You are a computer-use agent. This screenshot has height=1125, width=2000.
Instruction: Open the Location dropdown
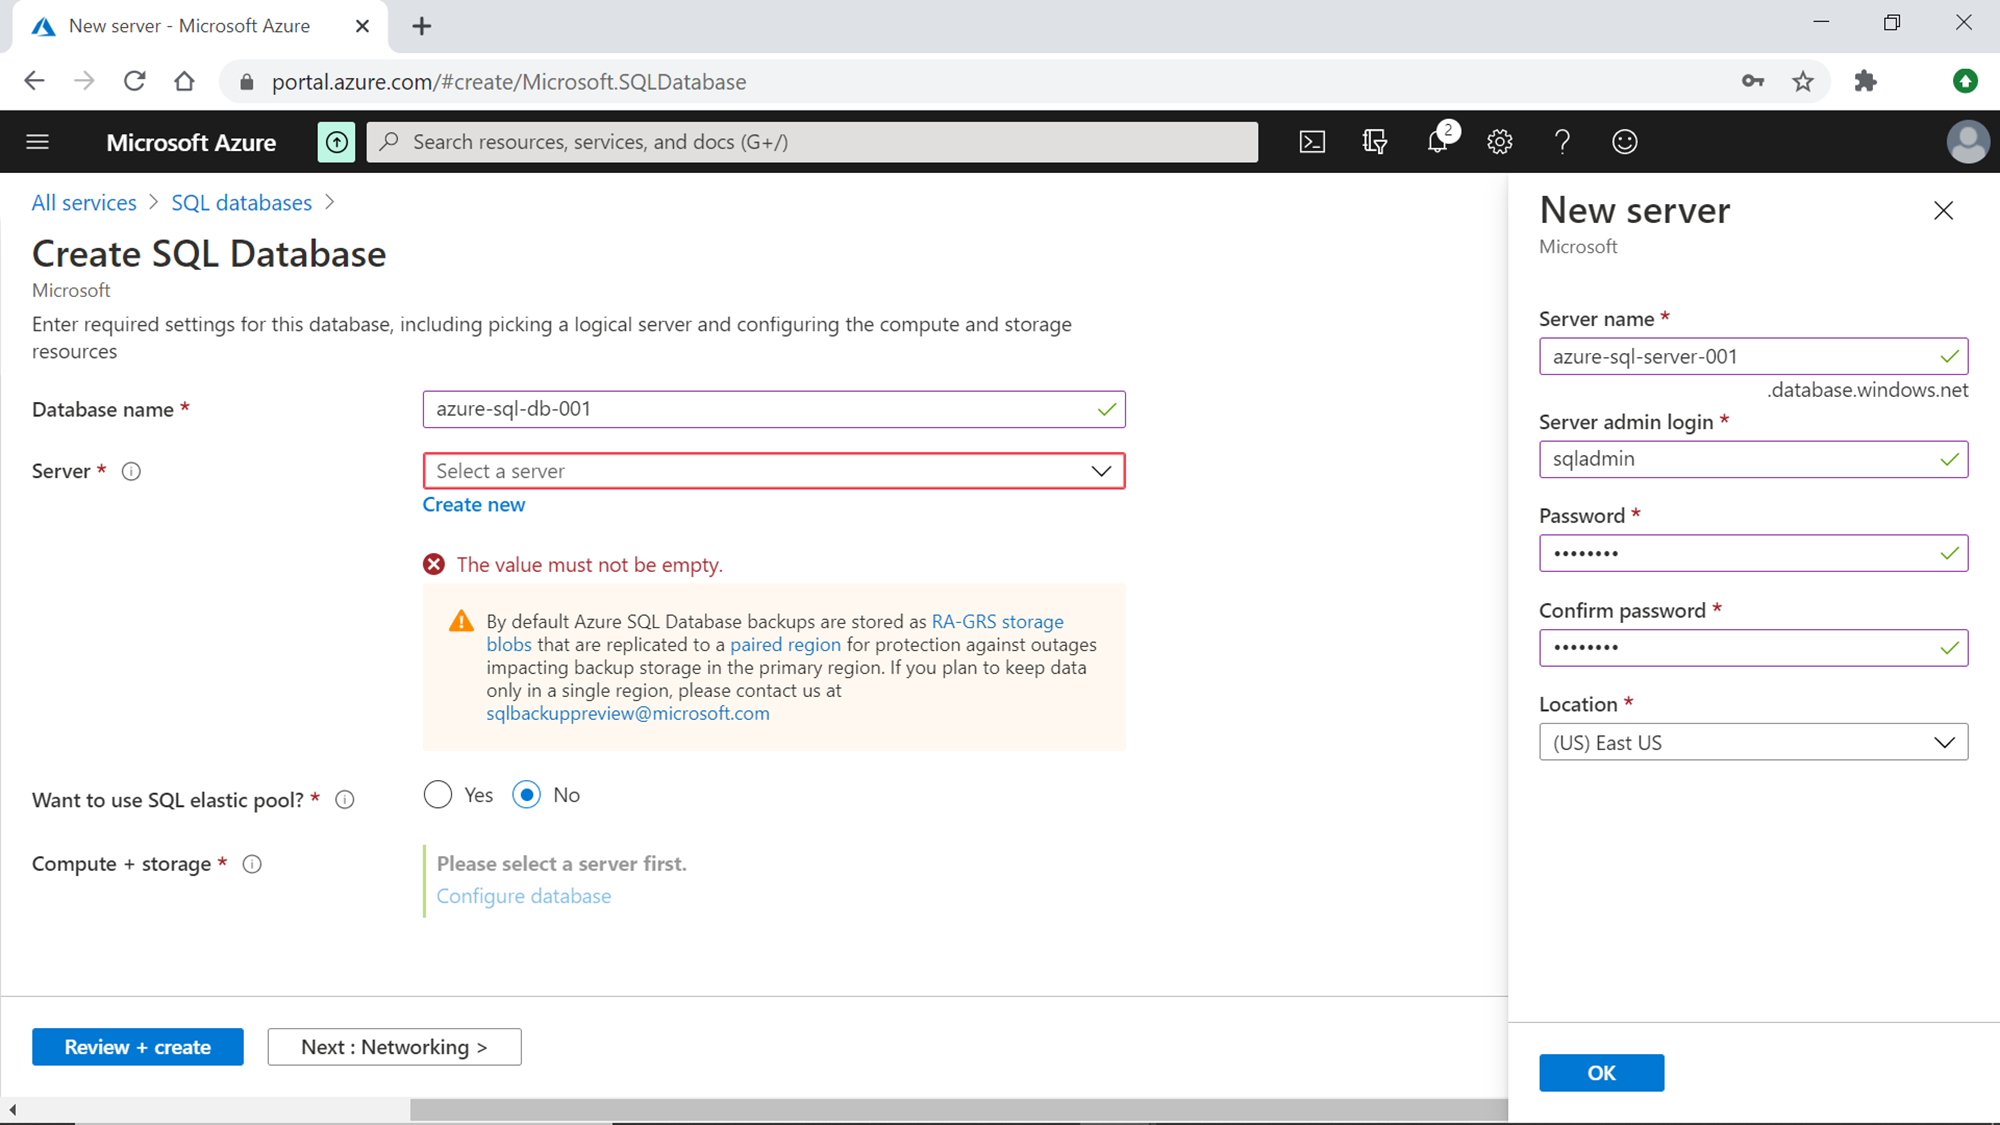pos(1752,742)
